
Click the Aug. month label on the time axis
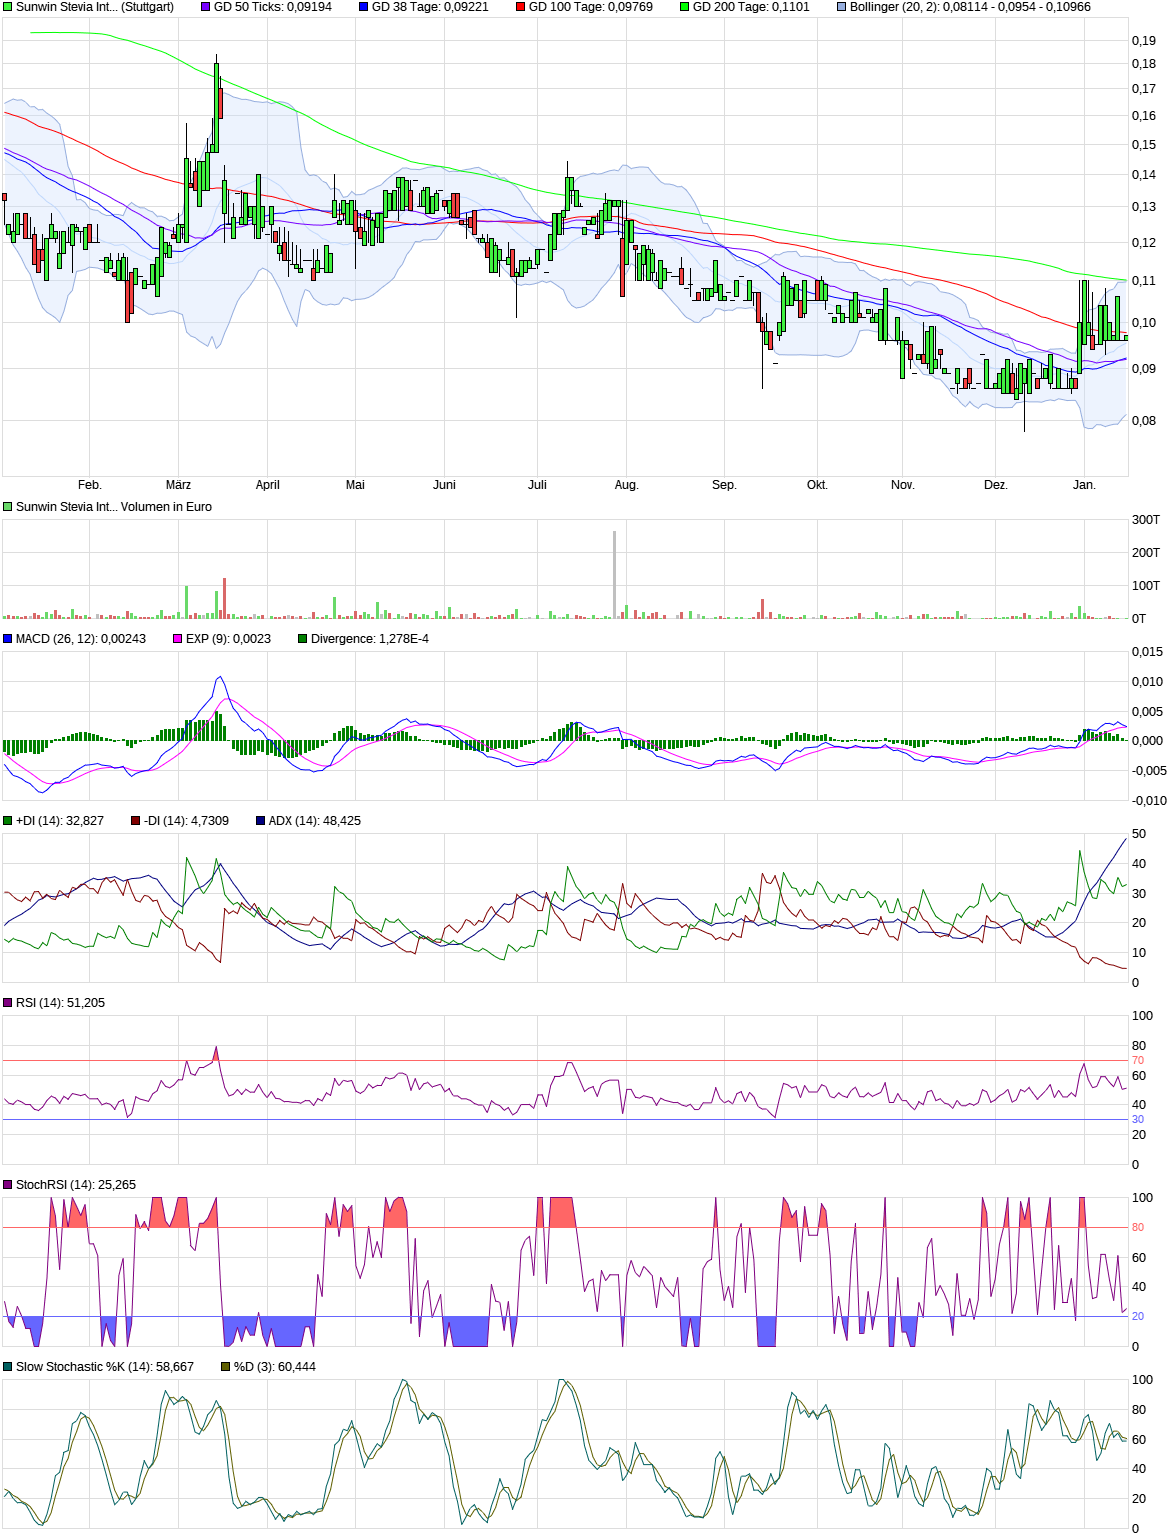coord(626,485)
